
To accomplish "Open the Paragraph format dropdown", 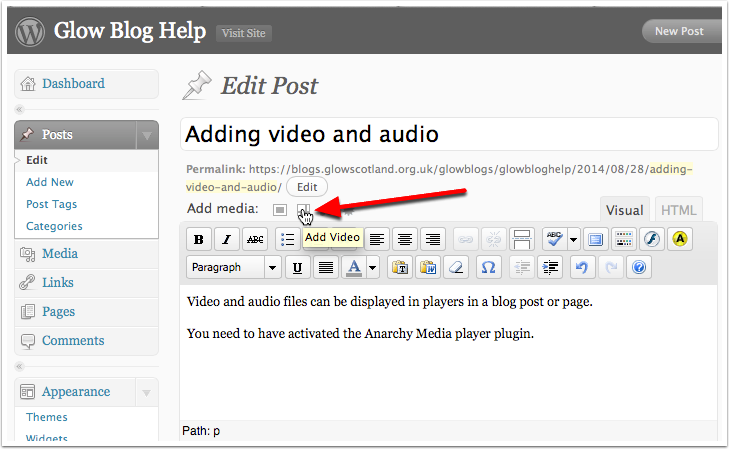I will [234, 267].
